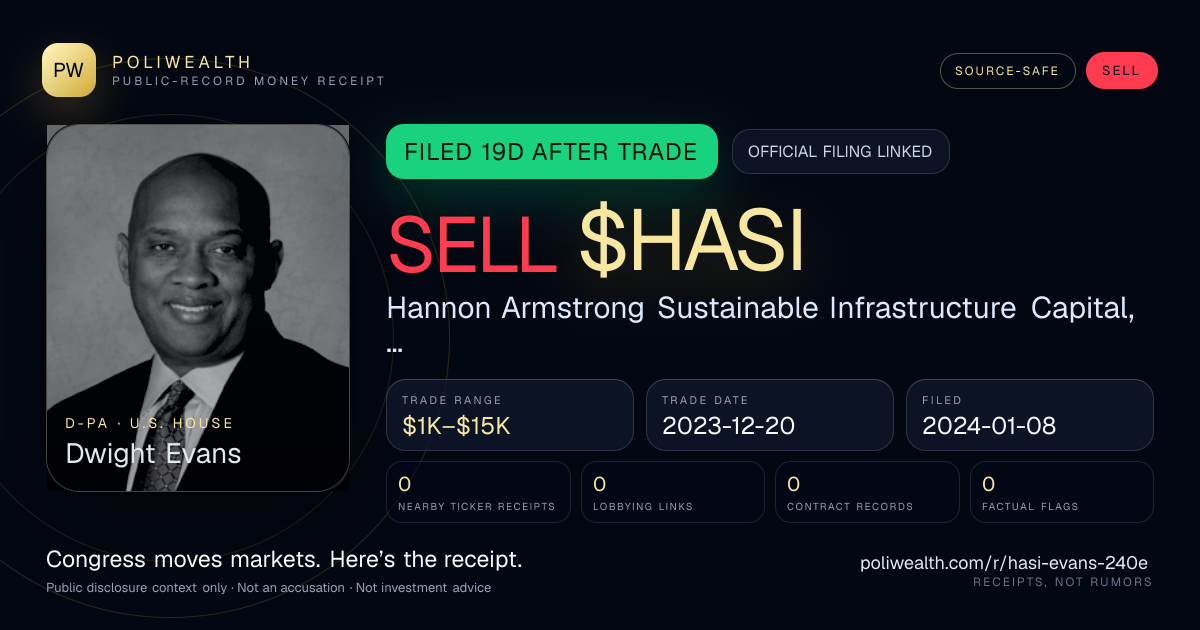Select the SOURCE-SAFE badge
1200x630 pixels.
(1007, 71)
